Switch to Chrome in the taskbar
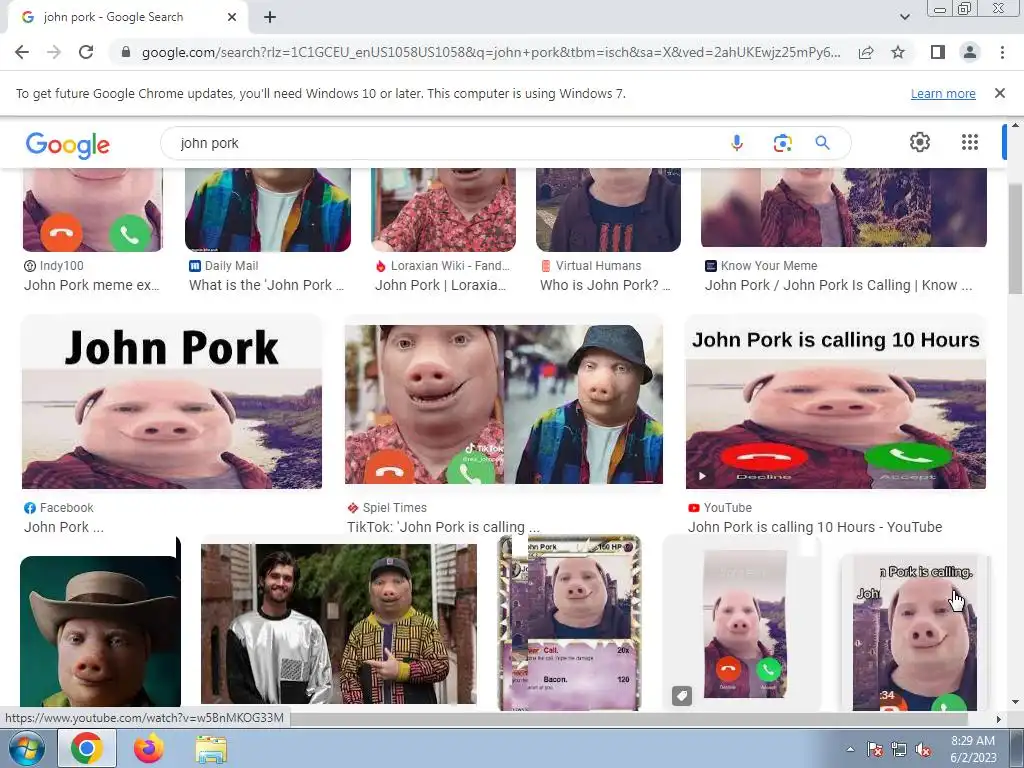Screen dimensions: 1024x768 coord(87,748)
